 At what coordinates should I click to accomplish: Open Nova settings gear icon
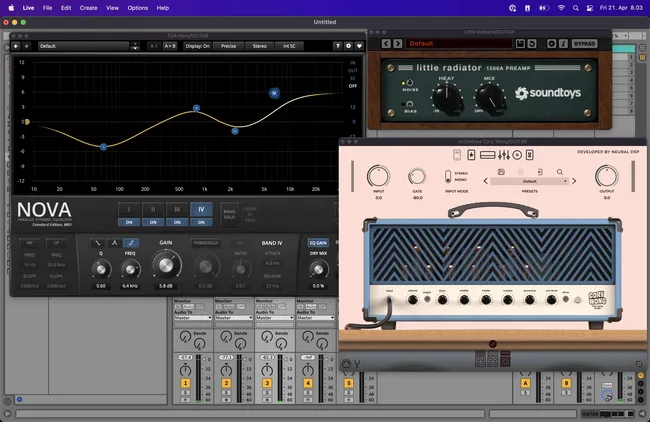click(x=348, y=46)
